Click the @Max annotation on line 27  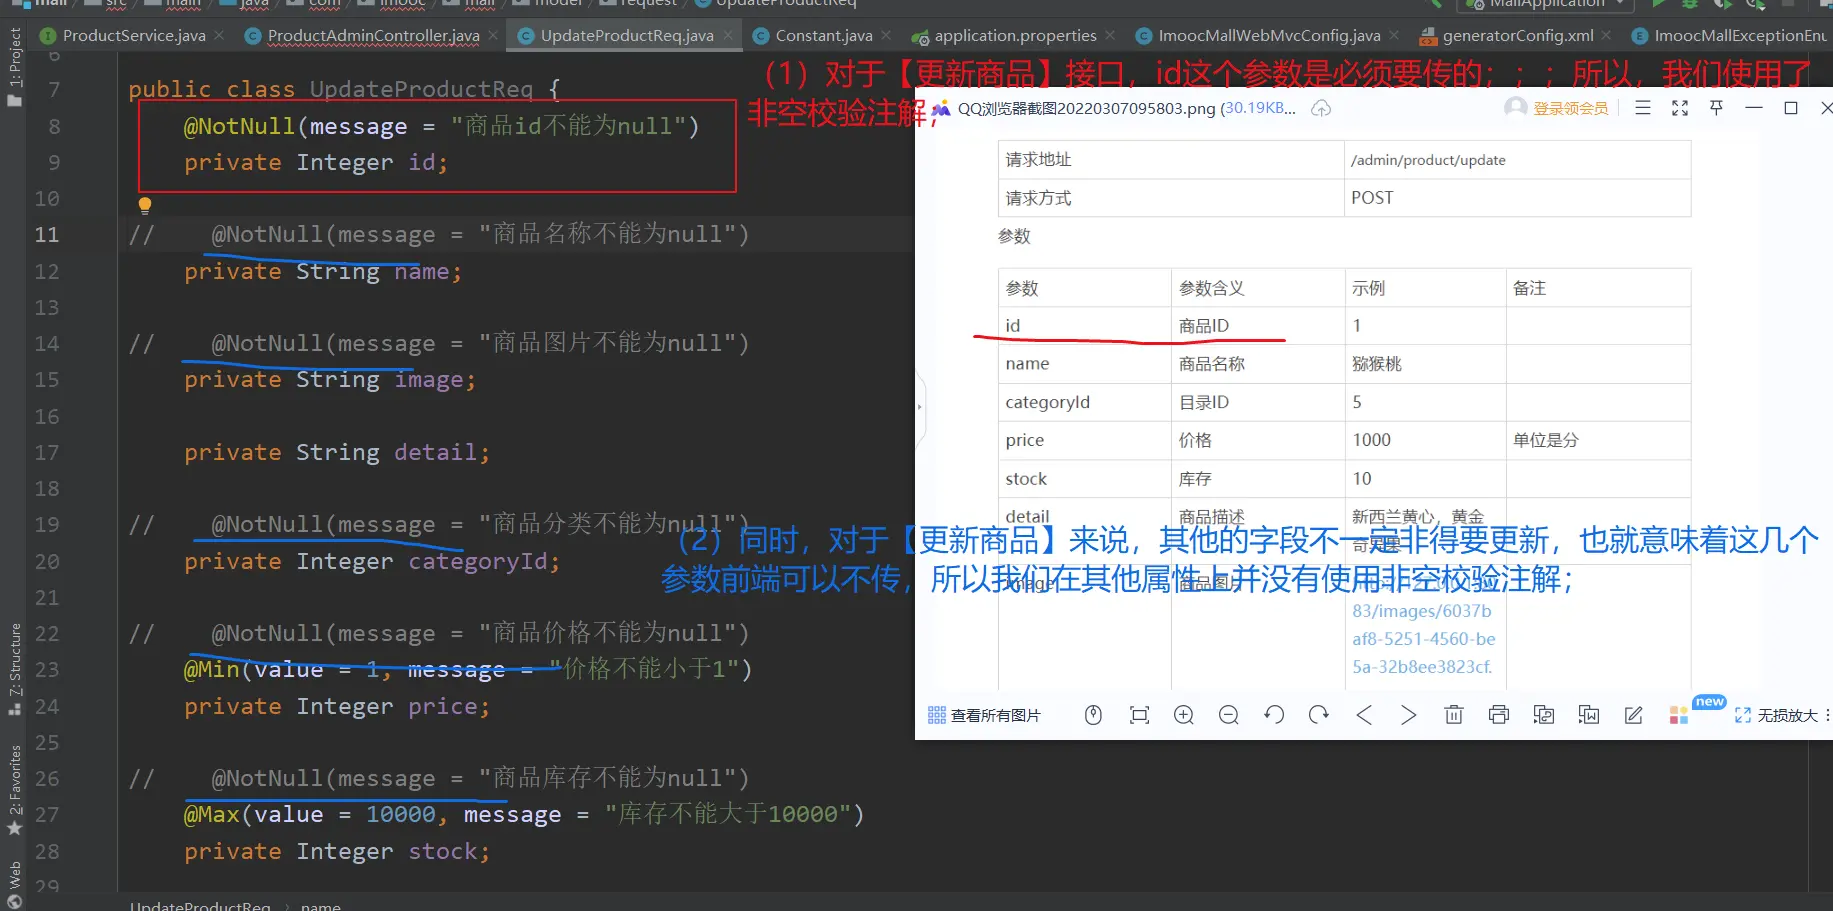coord(212,815)
